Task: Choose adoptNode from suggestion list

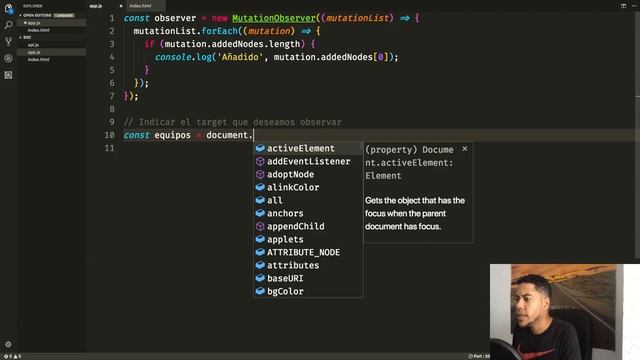Action: point(308,175)
